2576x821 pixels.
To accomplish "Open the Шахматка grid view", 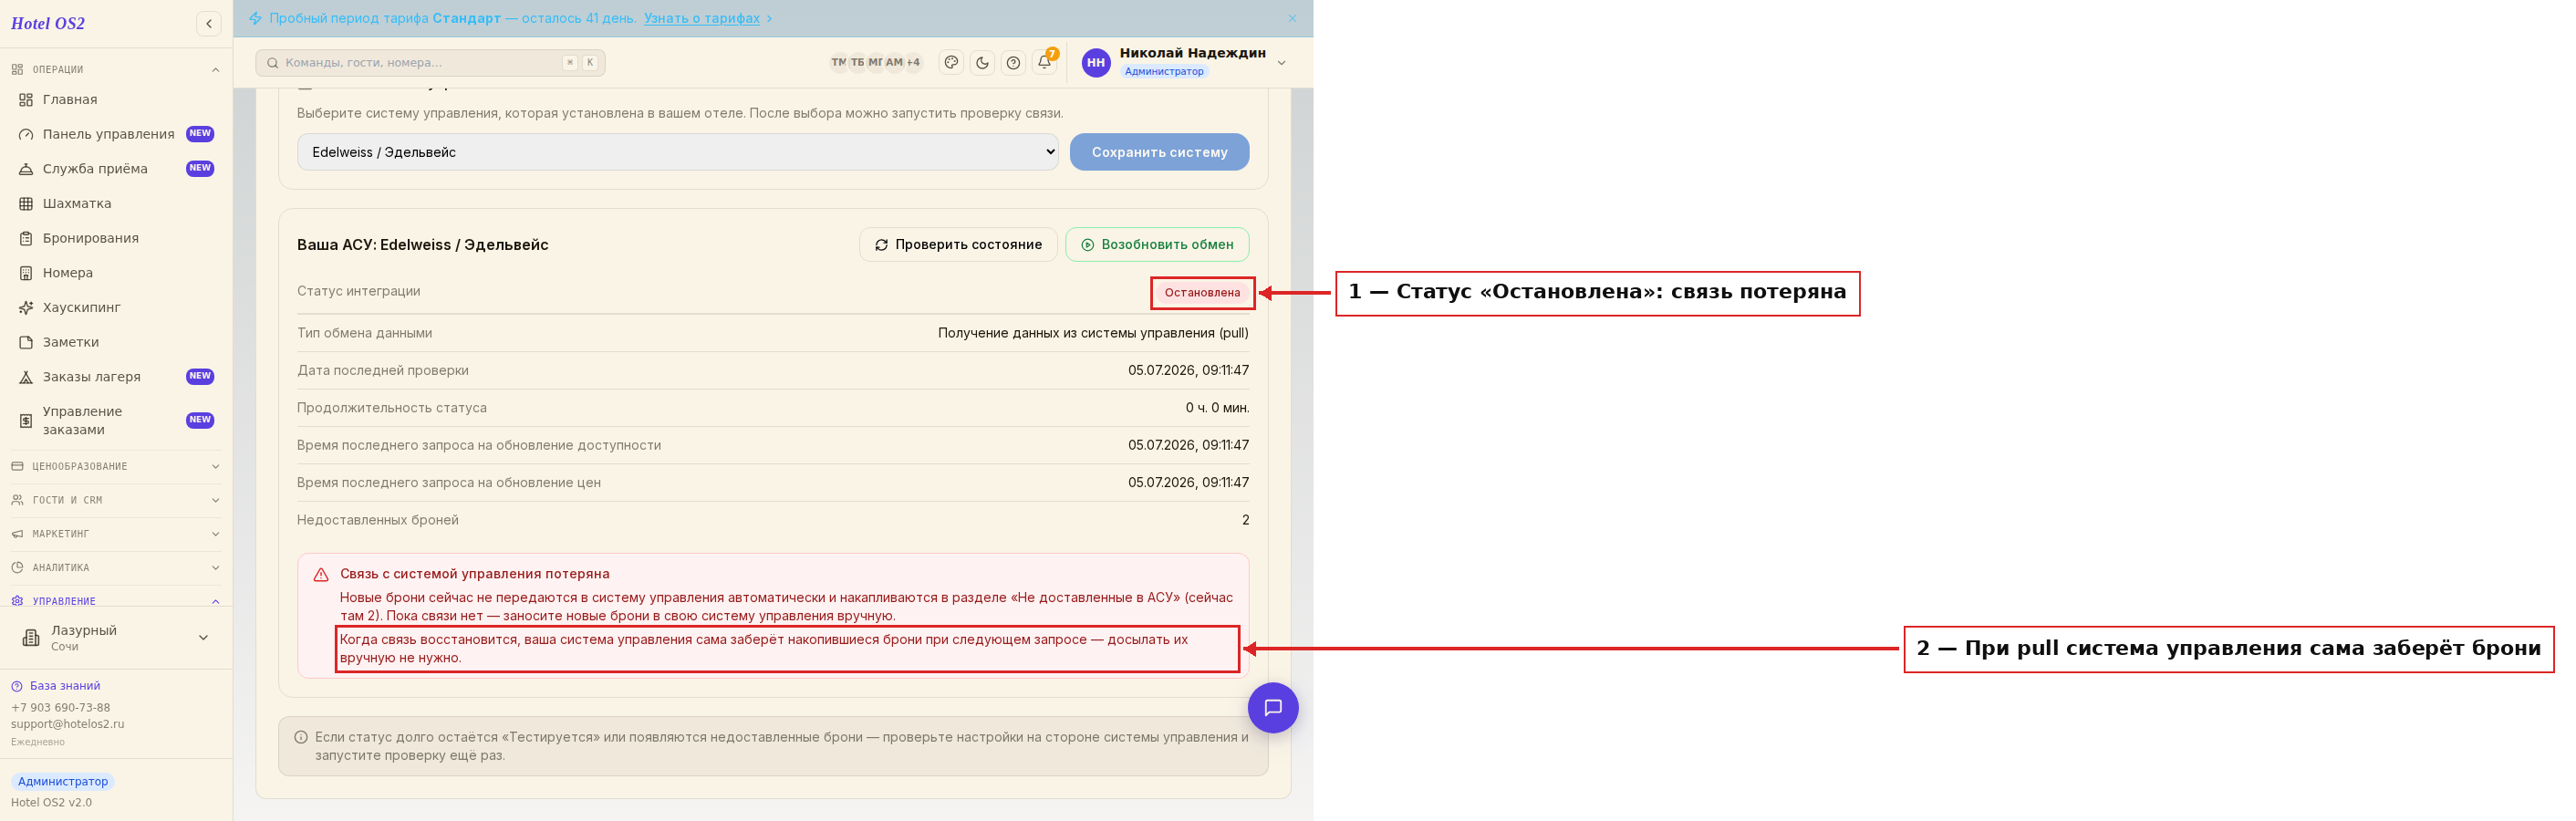I will click(x=116, y=204).
